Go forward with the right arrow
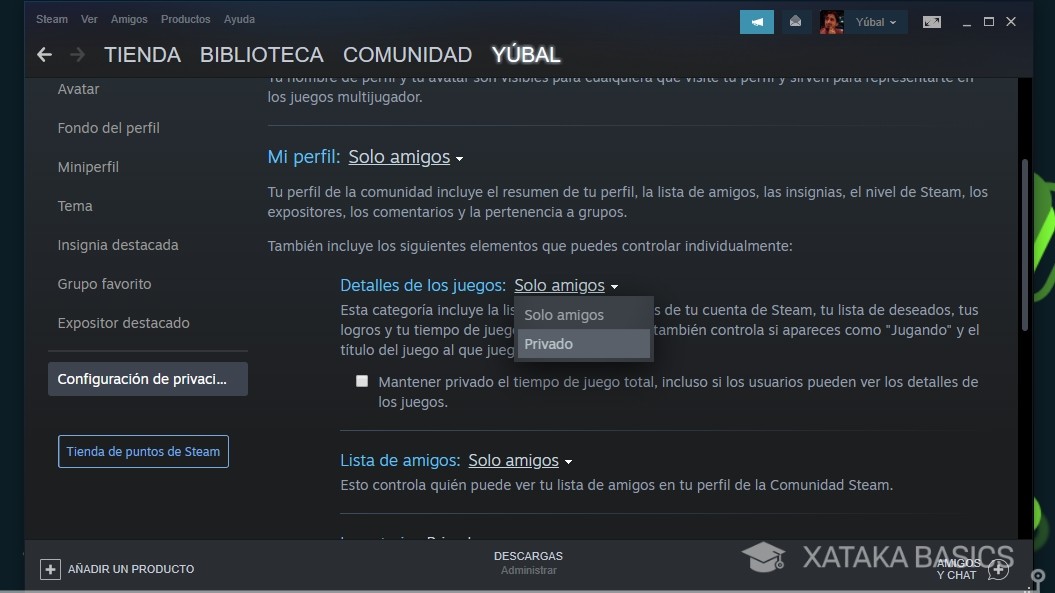Viewport: 1055px width, 593px height. click(77, 55)
